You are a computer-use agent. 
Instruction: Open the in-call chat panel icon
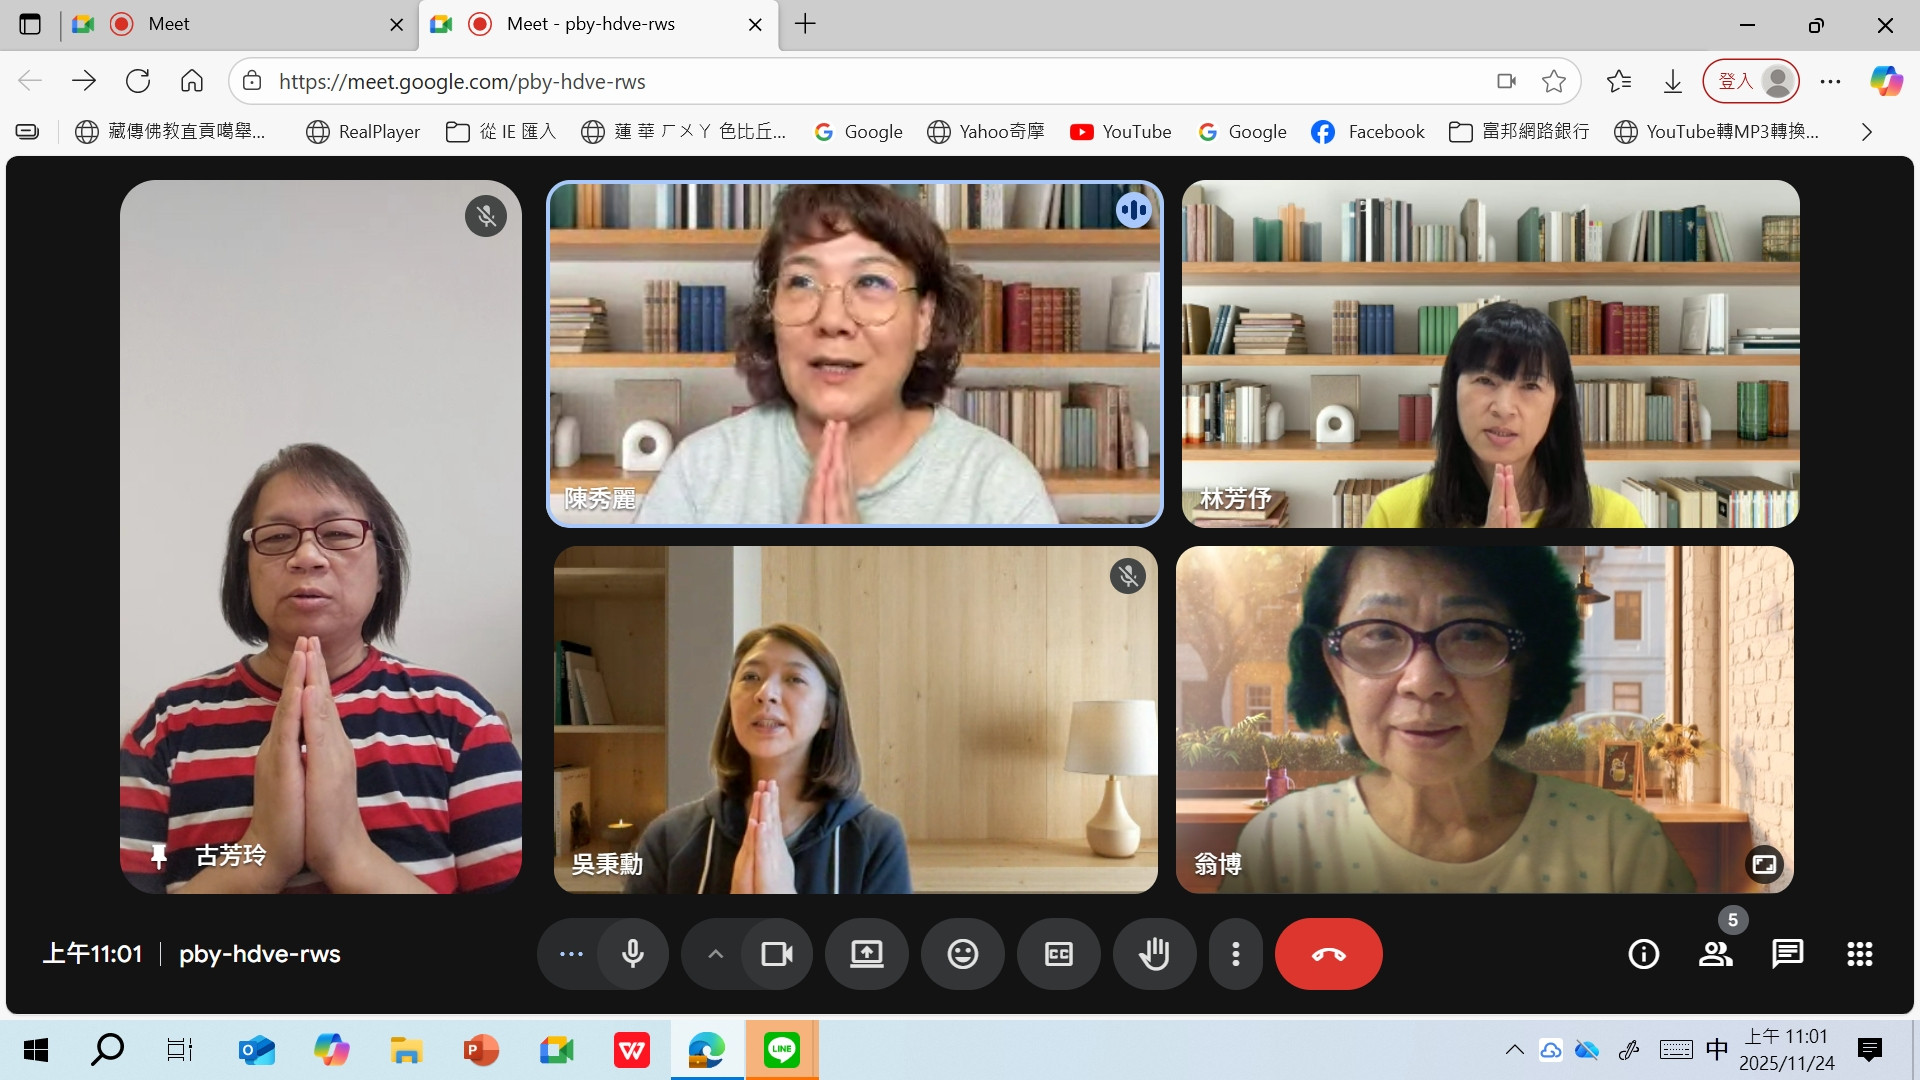tap(1787, 954)
